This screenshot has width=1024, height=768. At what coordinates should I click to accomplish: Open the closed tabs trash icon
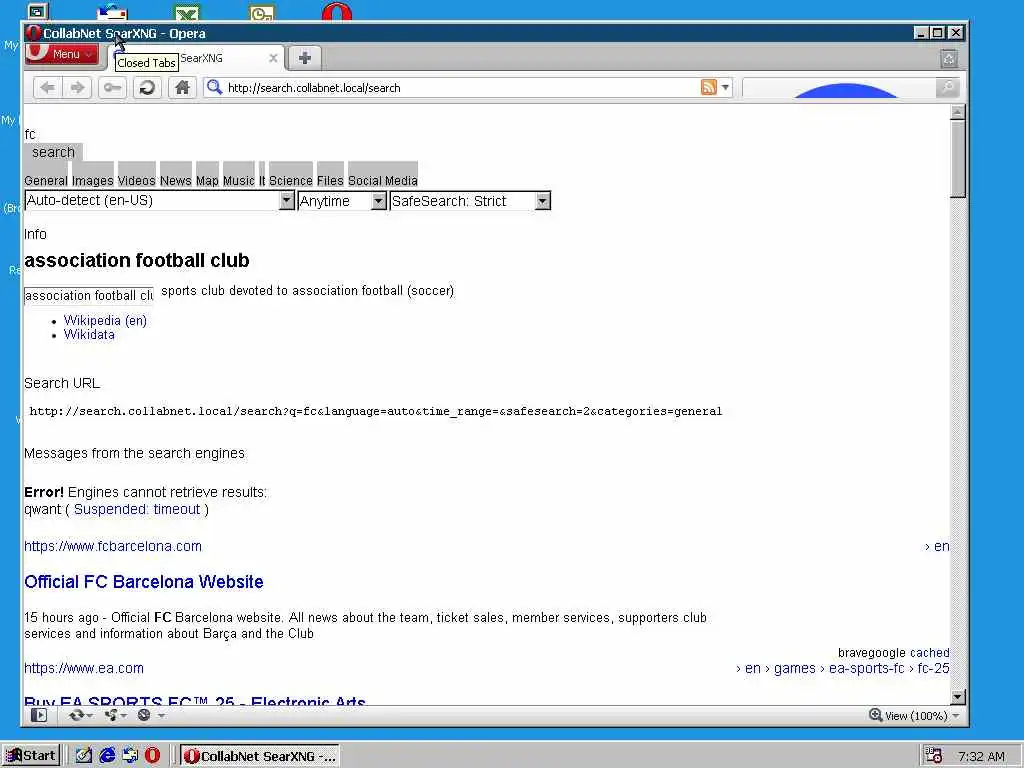949,59
